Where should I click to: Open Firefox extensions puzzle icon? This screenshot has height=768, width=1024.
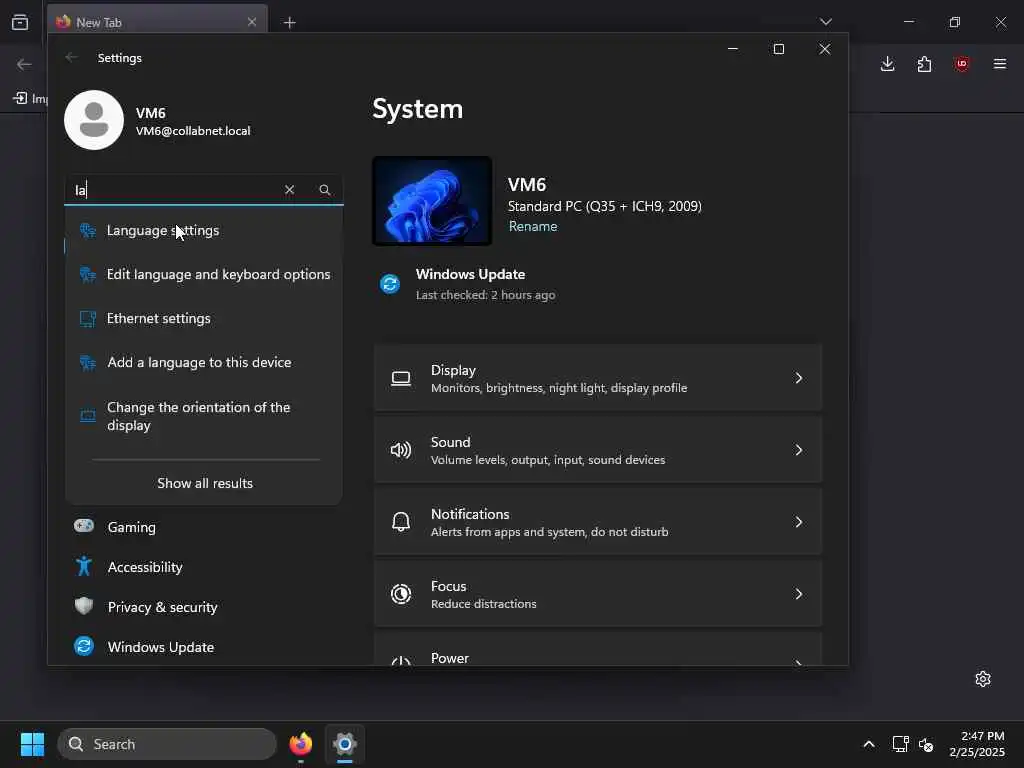(x=924, y=64)
